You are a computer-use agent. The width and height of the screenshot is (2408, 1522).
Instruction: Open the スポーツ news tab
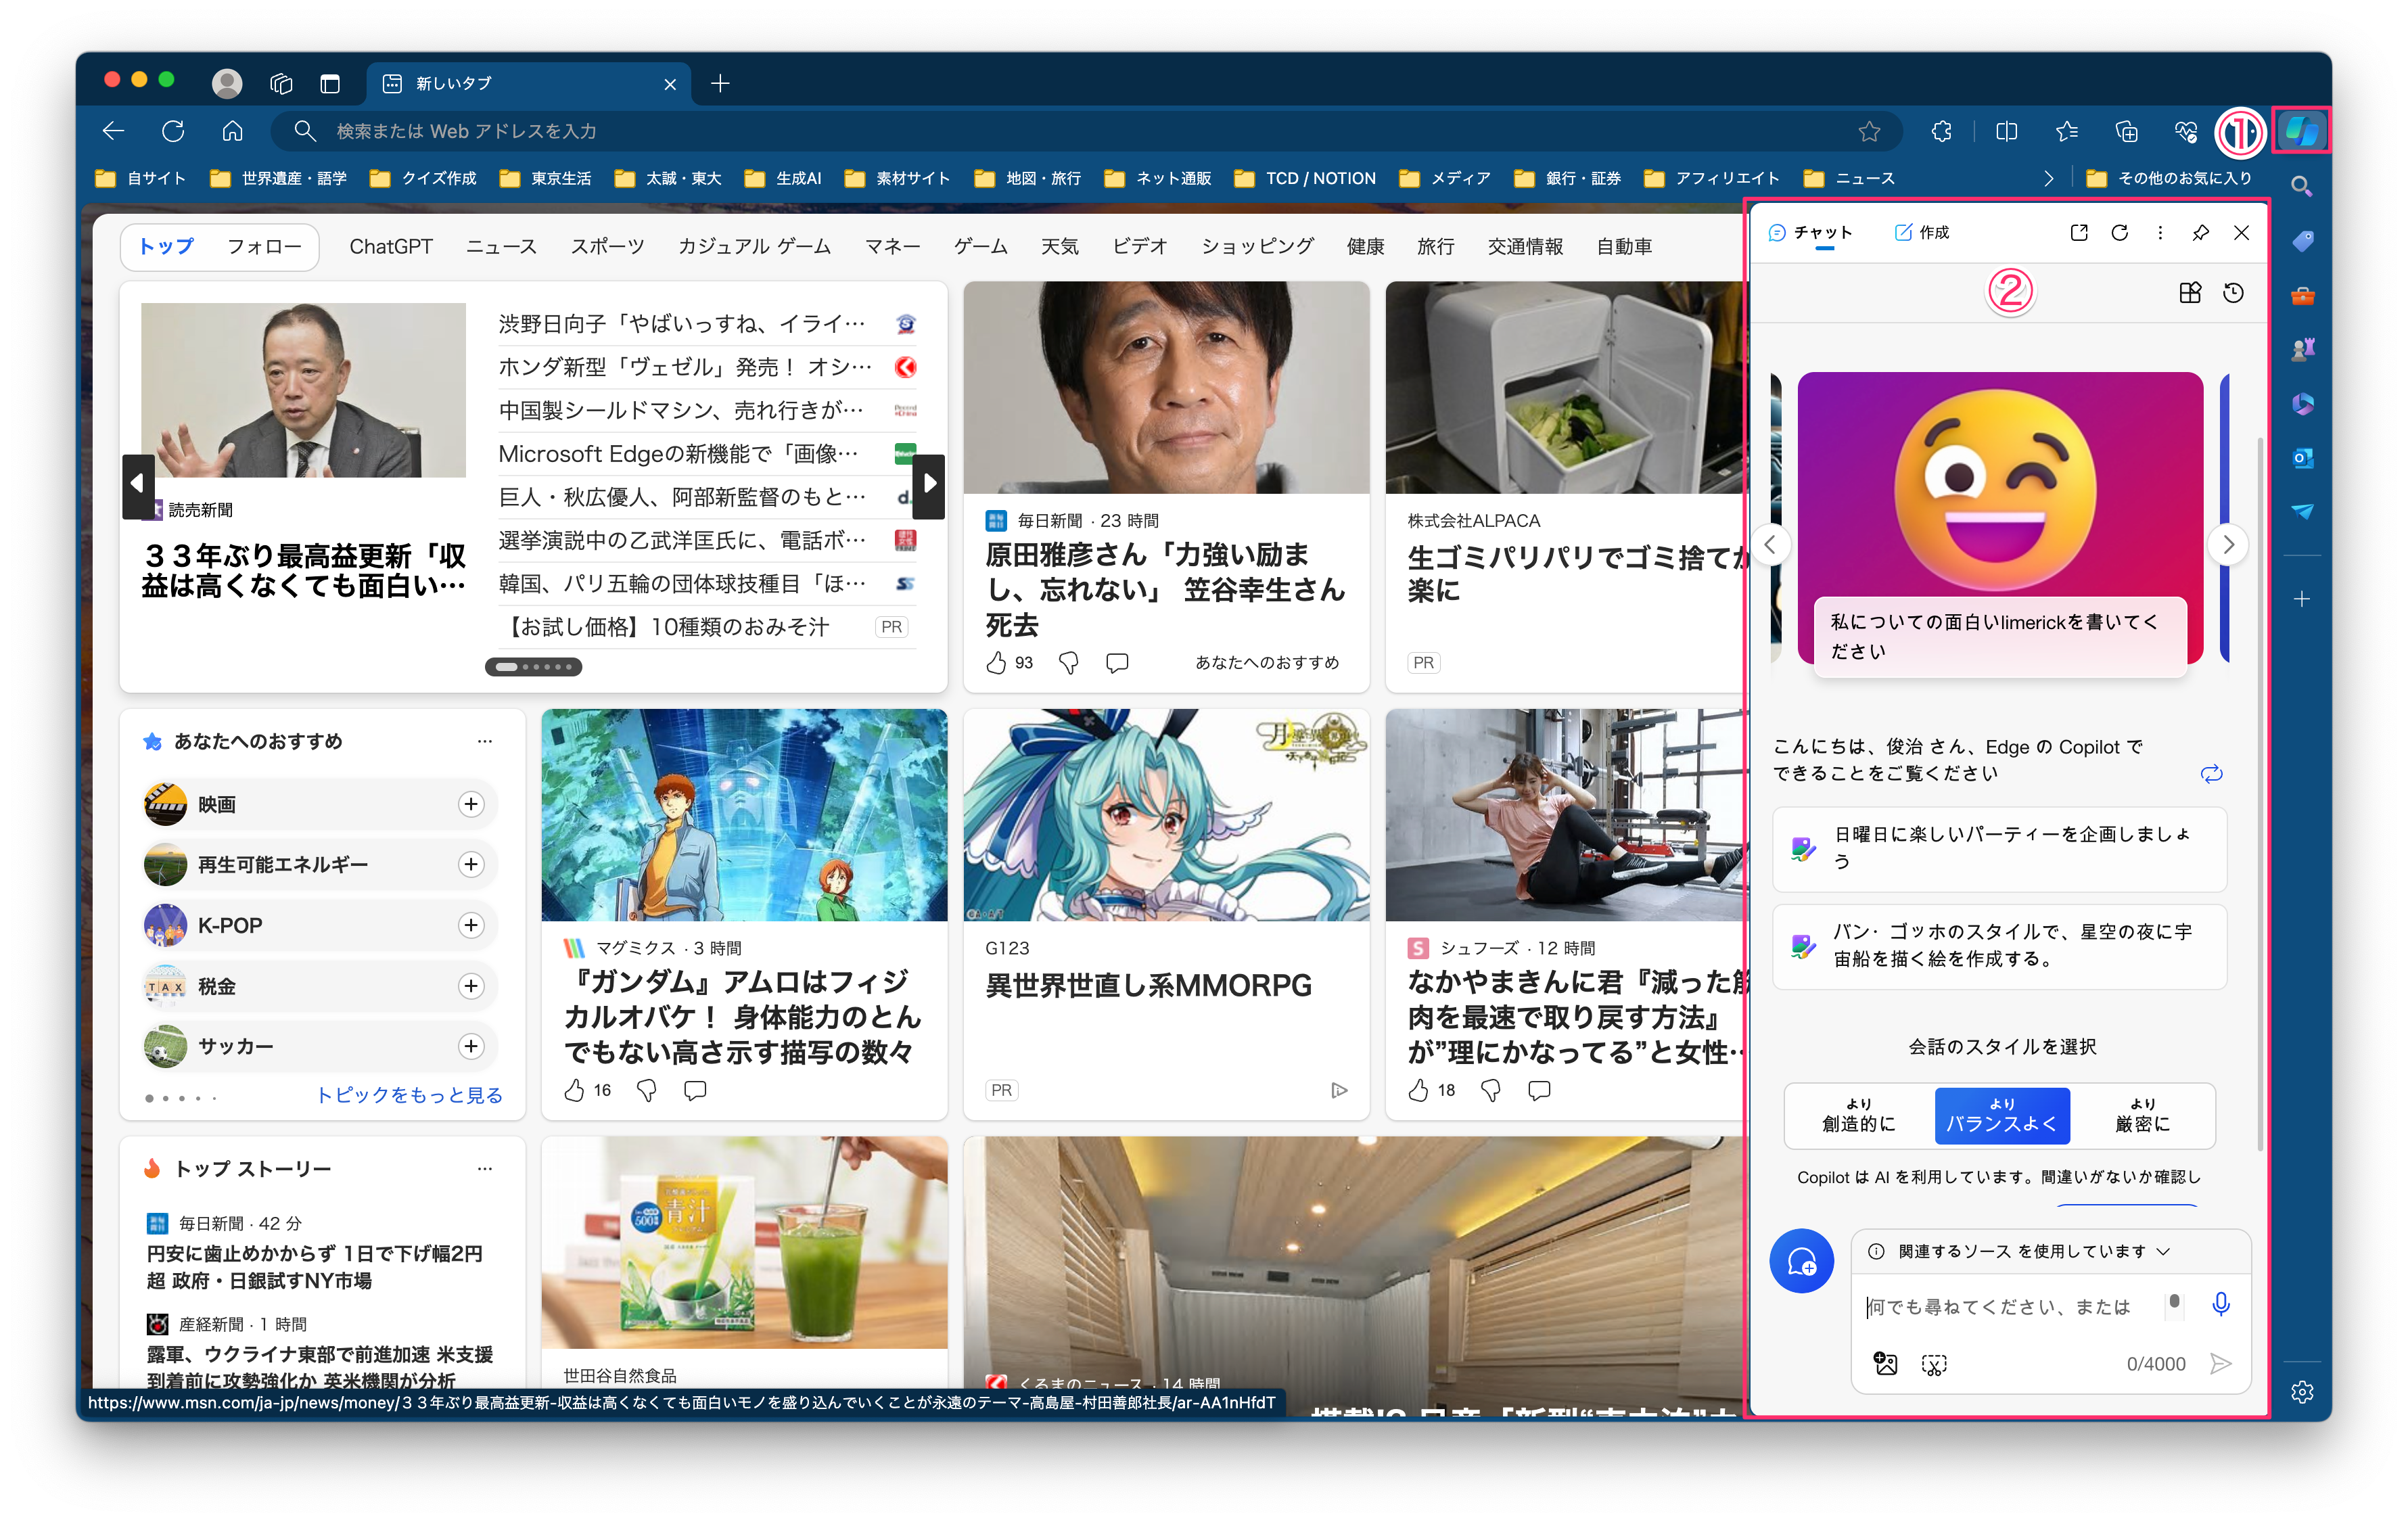pyautogui.click(x=607, y=246)
